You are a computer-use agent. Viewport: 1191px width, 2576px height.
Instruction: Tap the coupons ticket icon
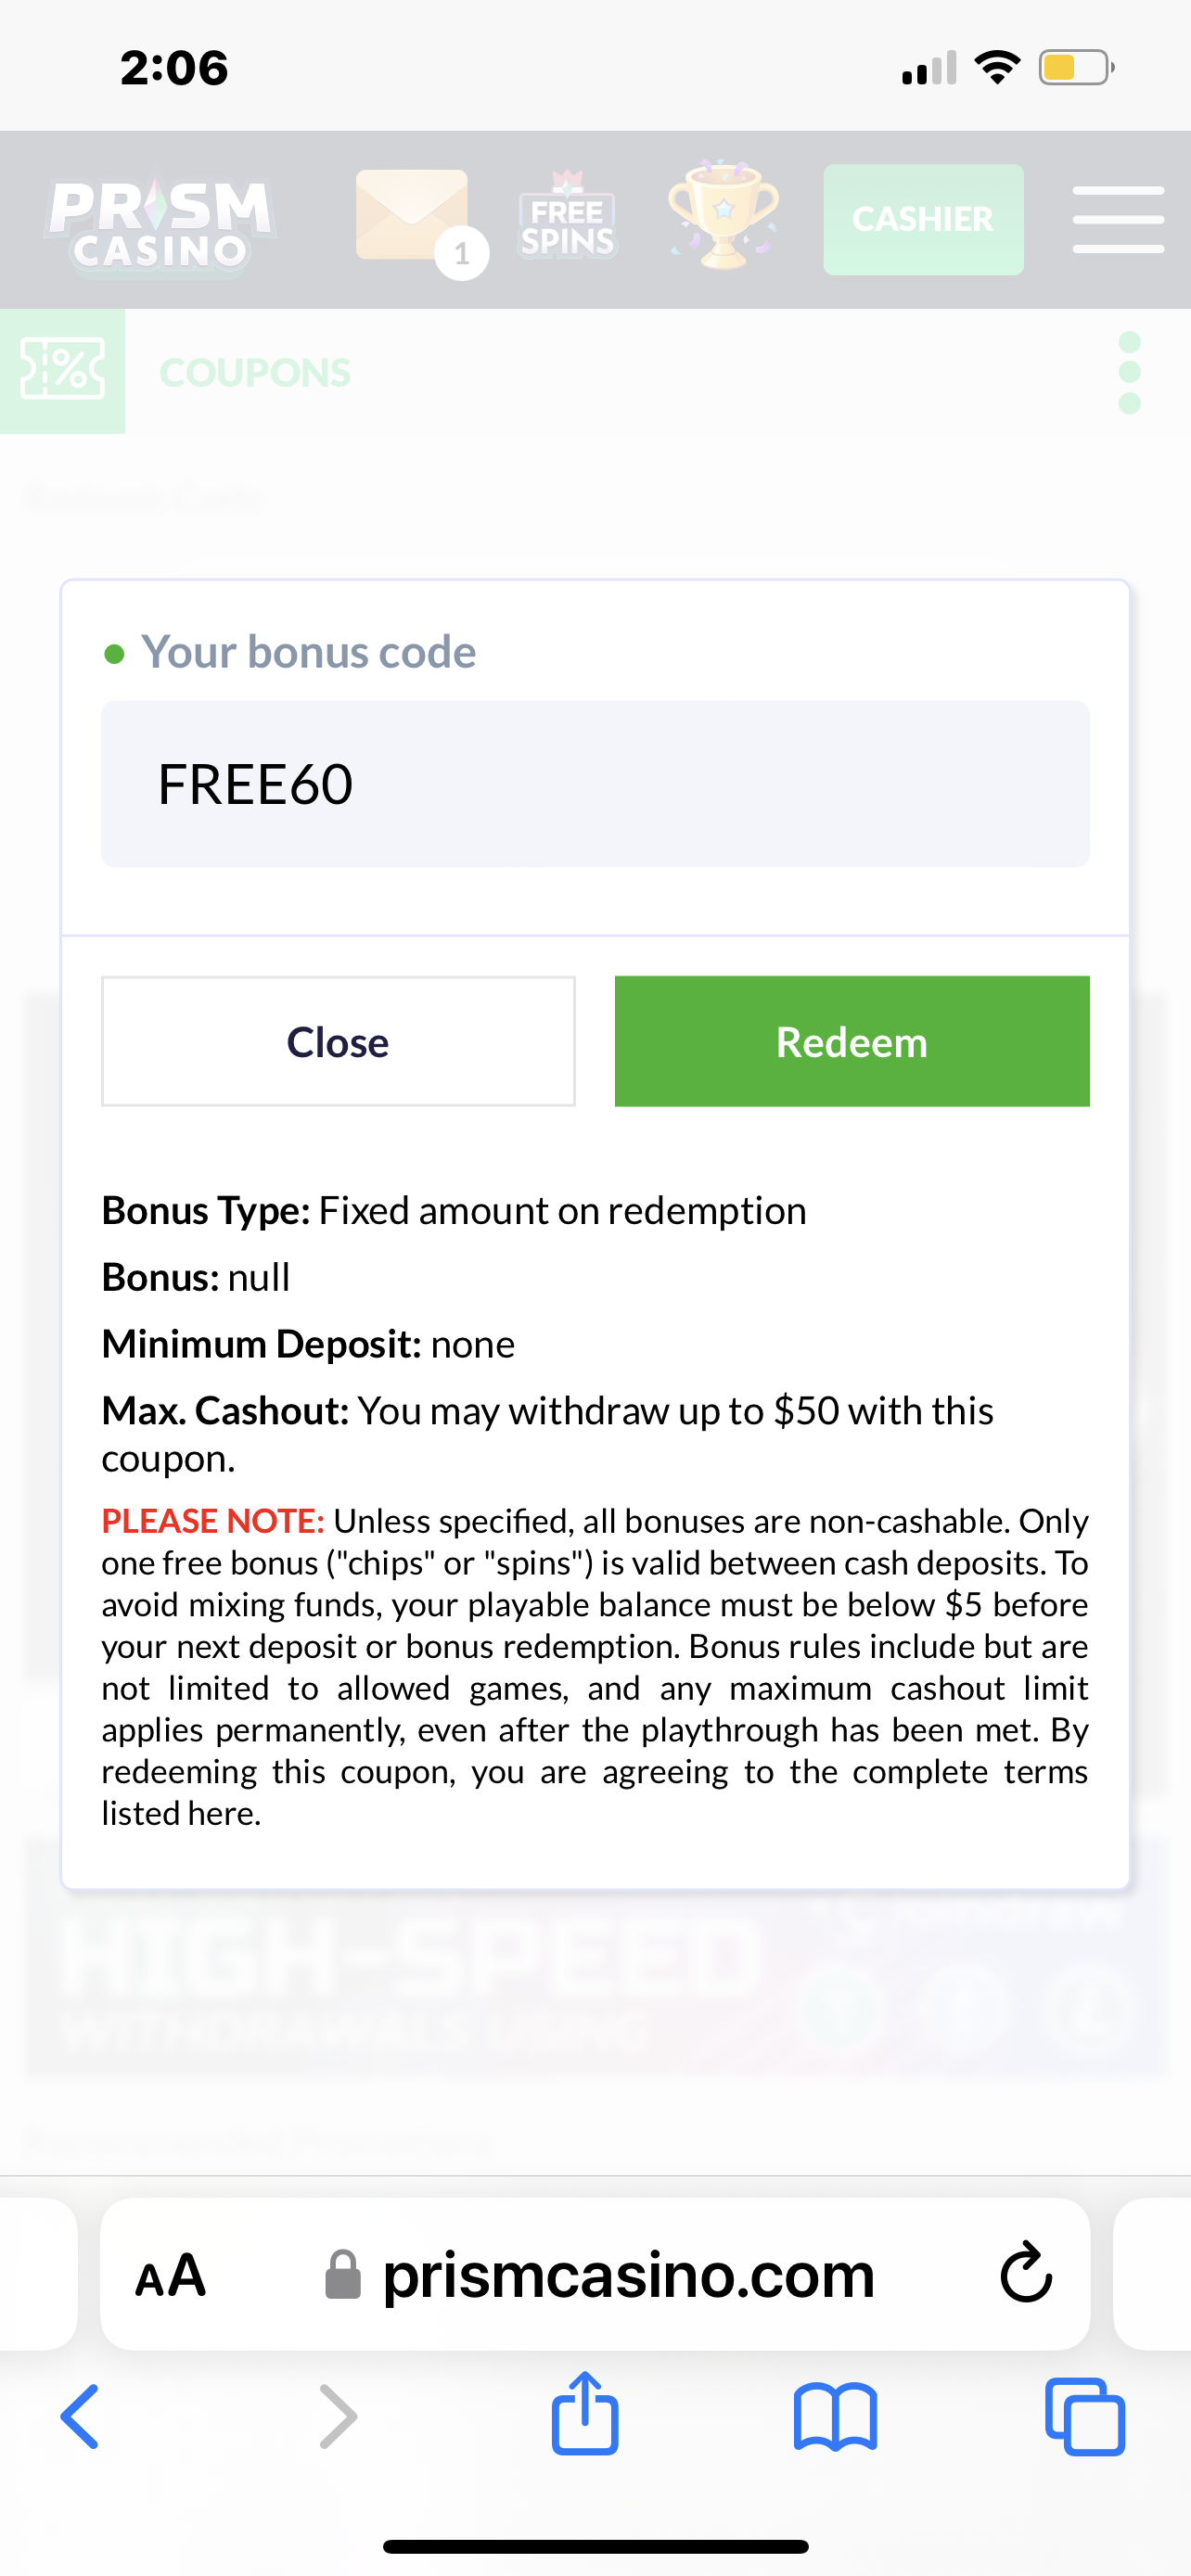point(62,371)
